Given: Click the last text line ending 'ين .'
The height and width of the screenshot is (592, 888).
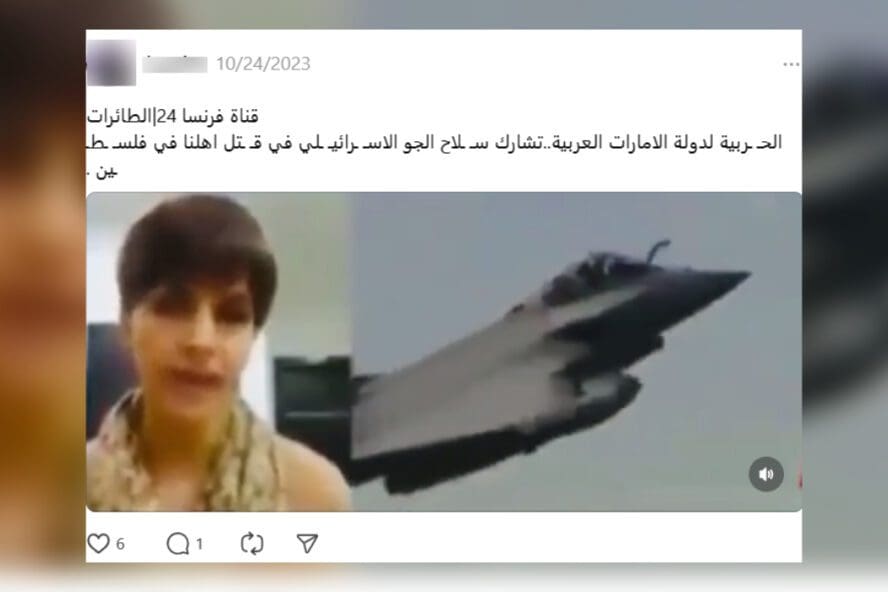Looking at the screenshot, I should tap(102, 171).
